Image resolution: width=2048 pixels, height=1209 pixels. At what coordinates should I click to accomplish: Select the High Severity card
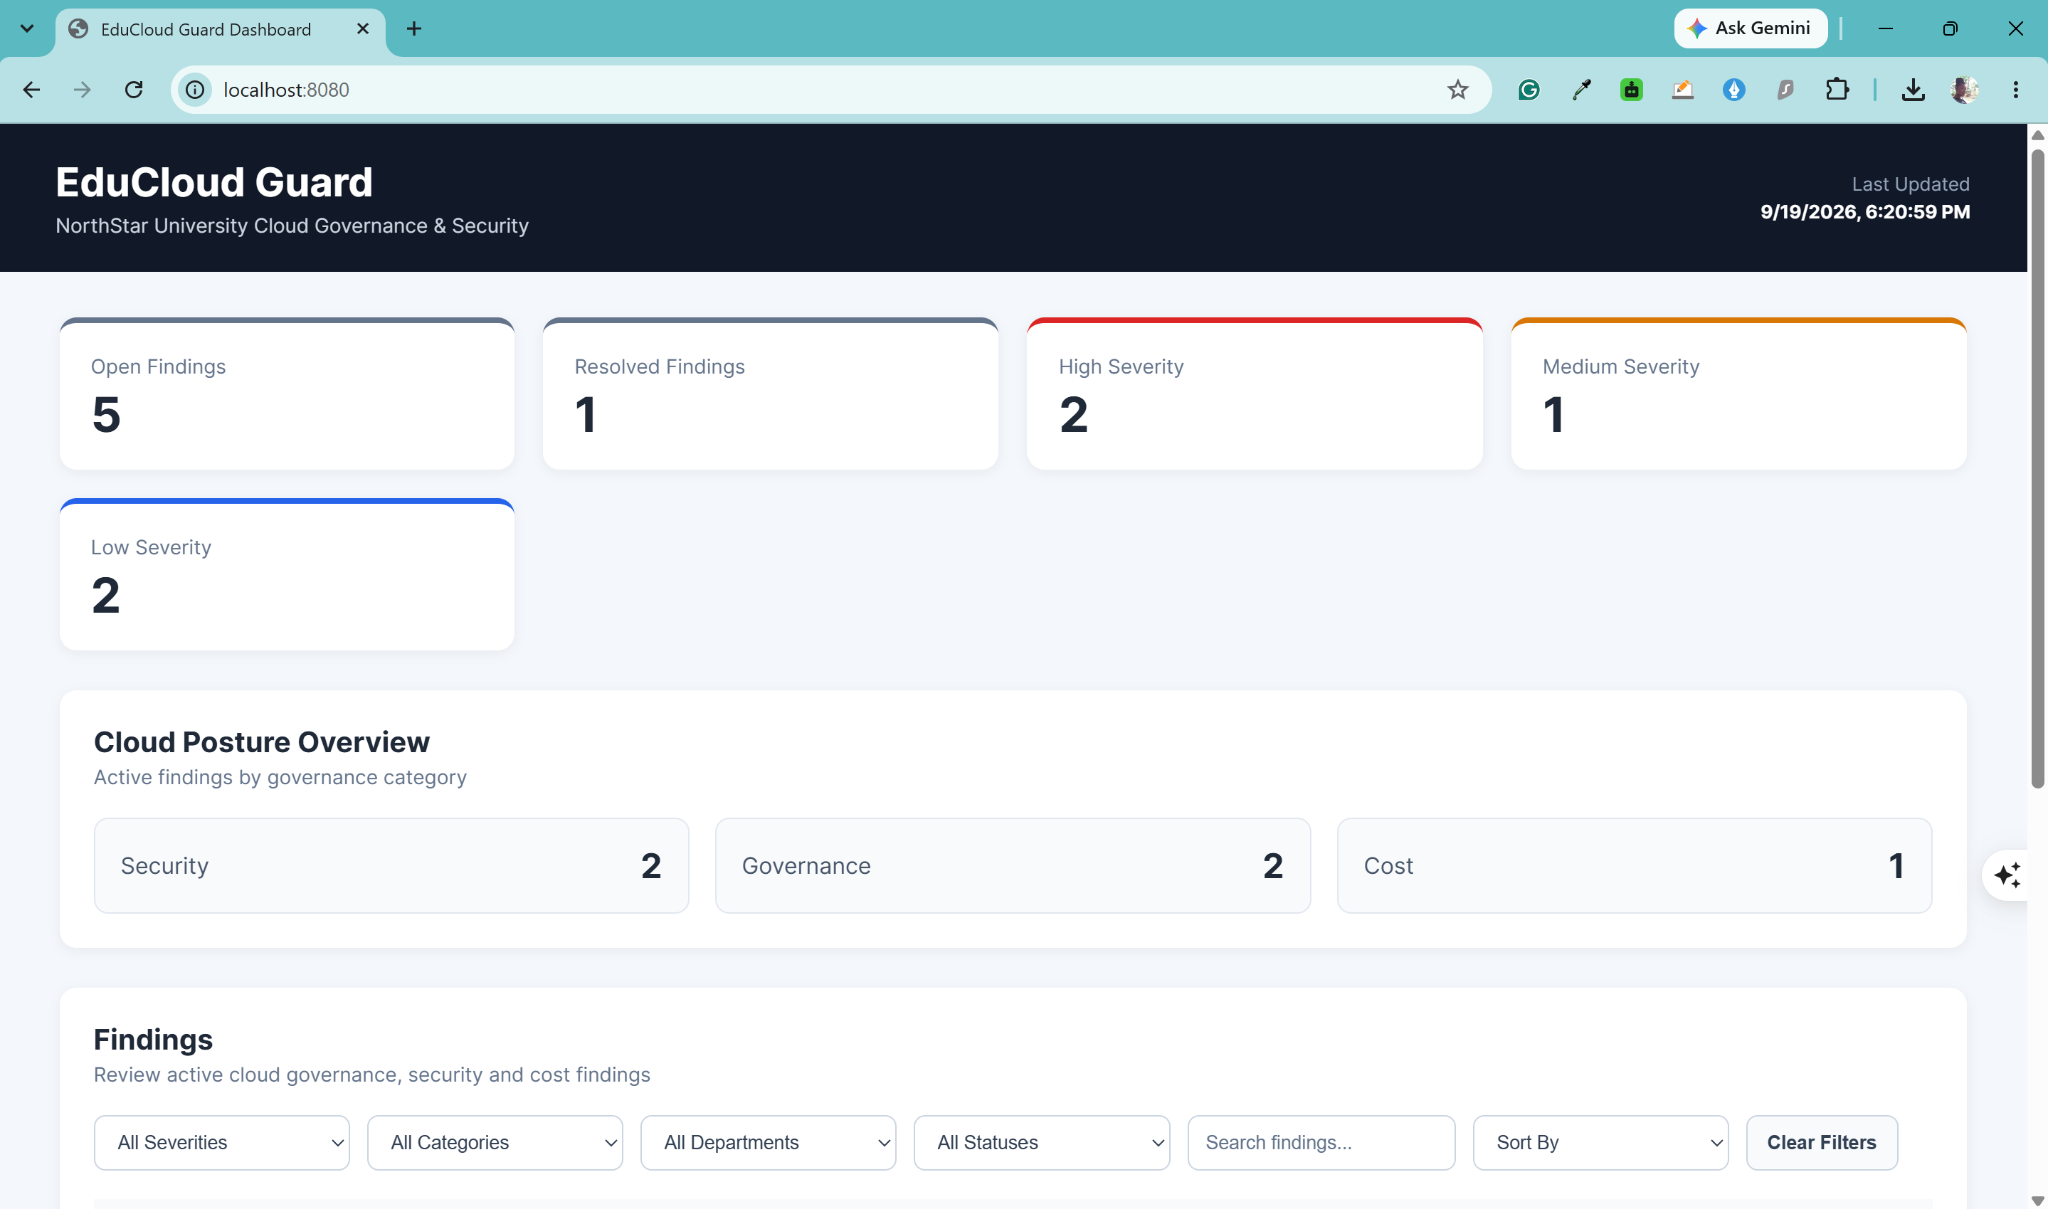point(1255,394)
